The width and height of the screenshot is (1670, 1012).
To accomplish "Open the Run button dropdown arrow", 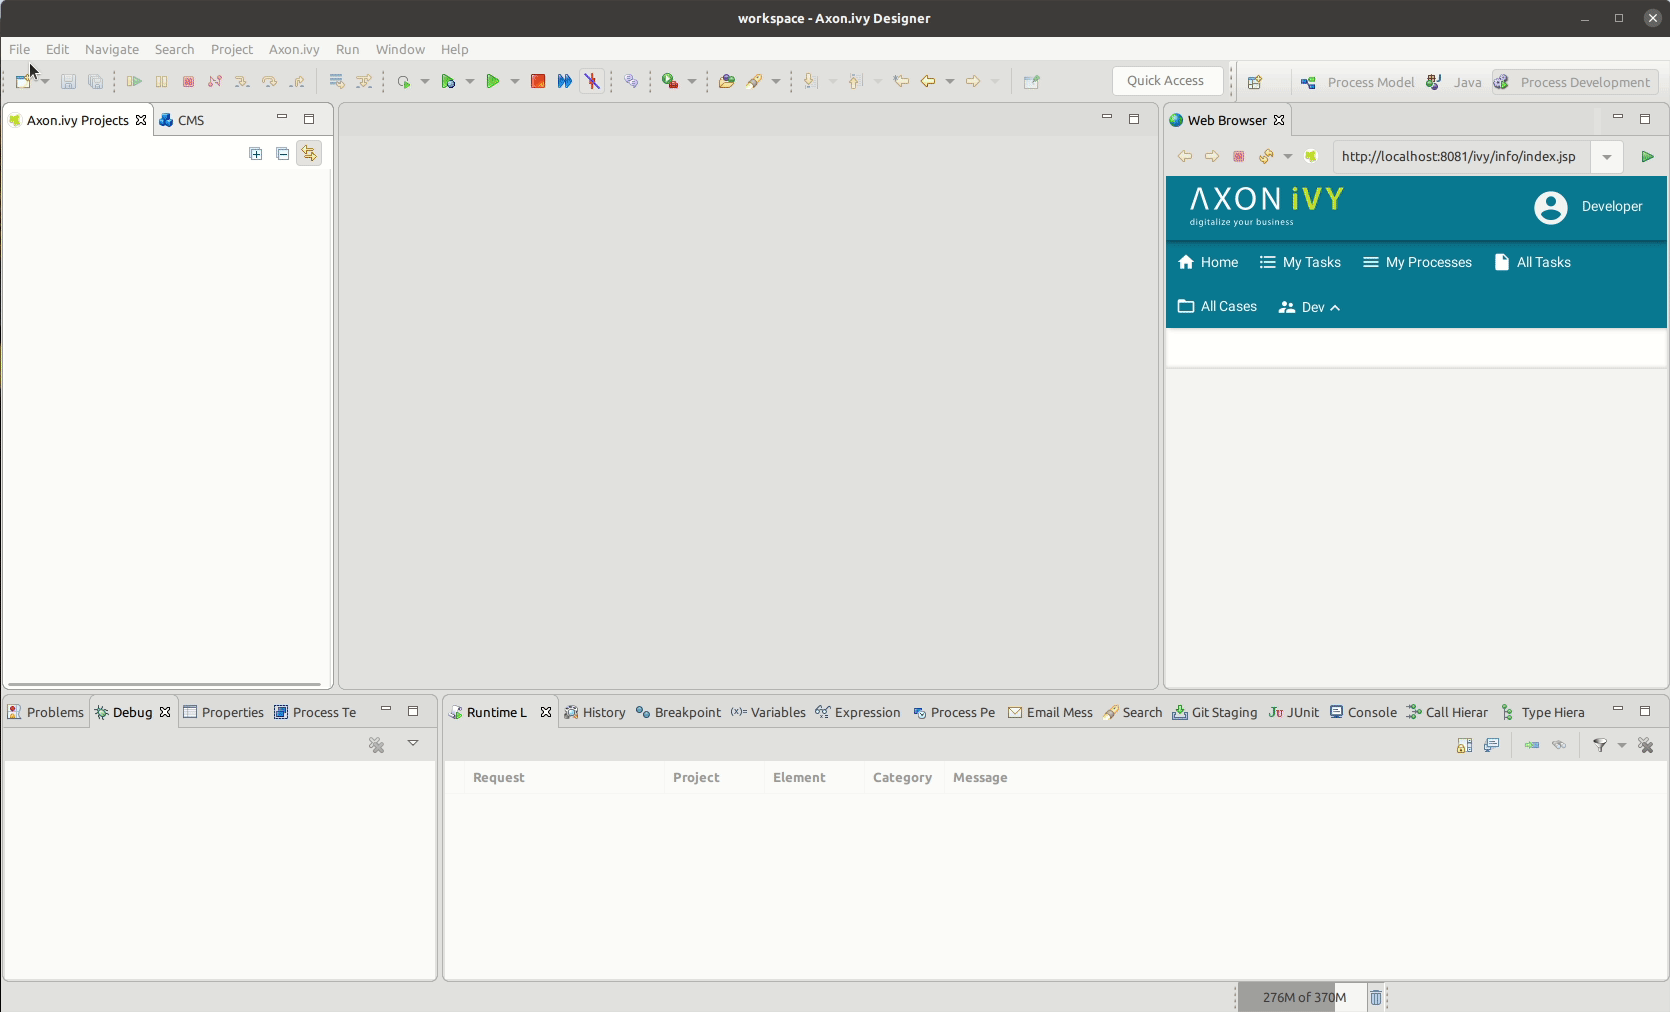I will point(514,82).
